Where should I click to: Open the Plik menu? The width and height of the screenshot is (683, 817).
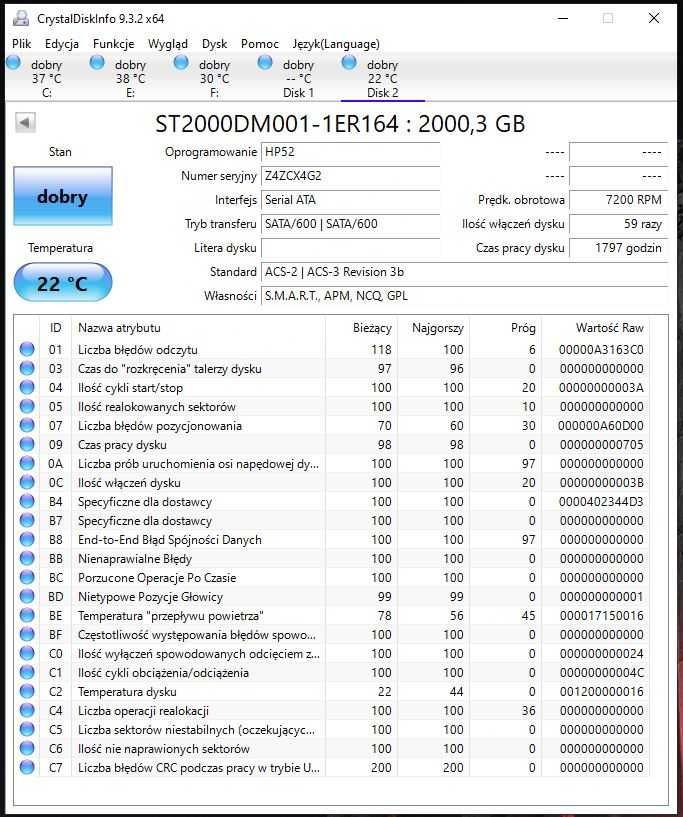click(x=22, y=44)
